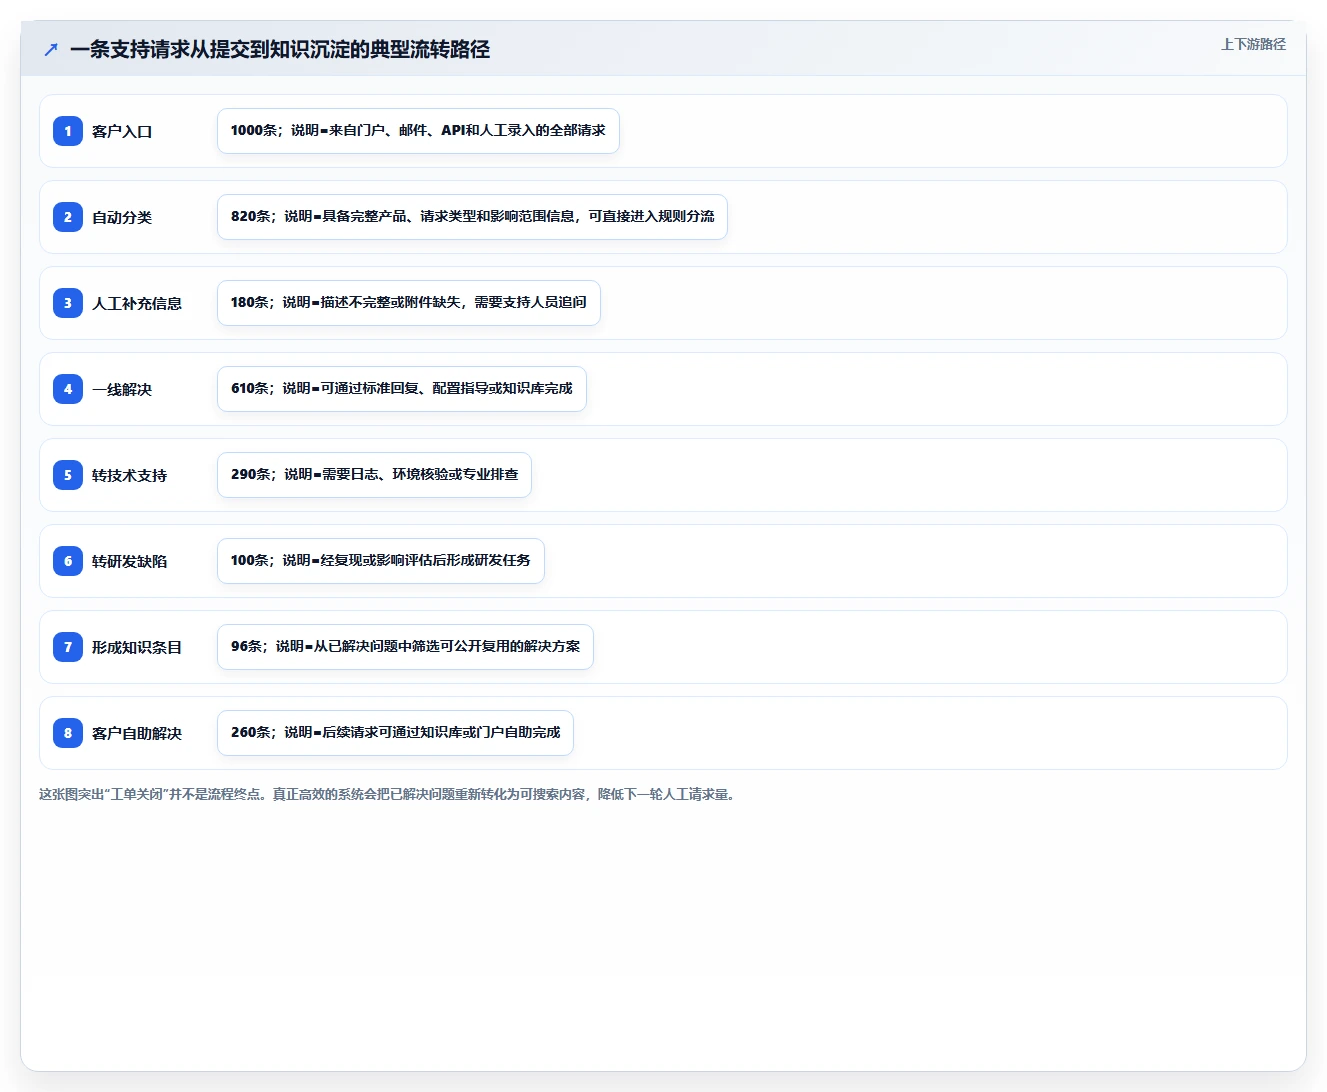Click the step 8 number badge

click(68, 733)
